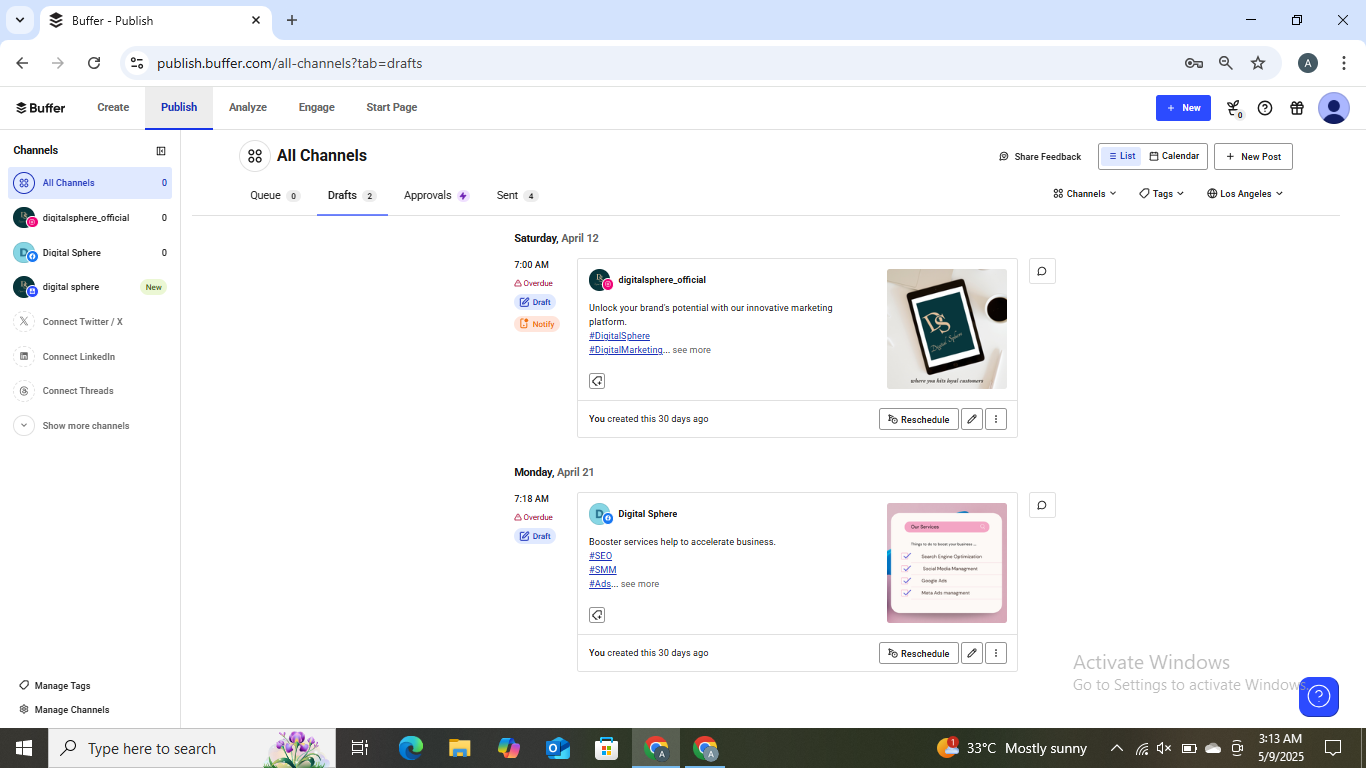Select digital sphere channel marked New
The width and height of the screenshot is (1366, 768).
90,287
